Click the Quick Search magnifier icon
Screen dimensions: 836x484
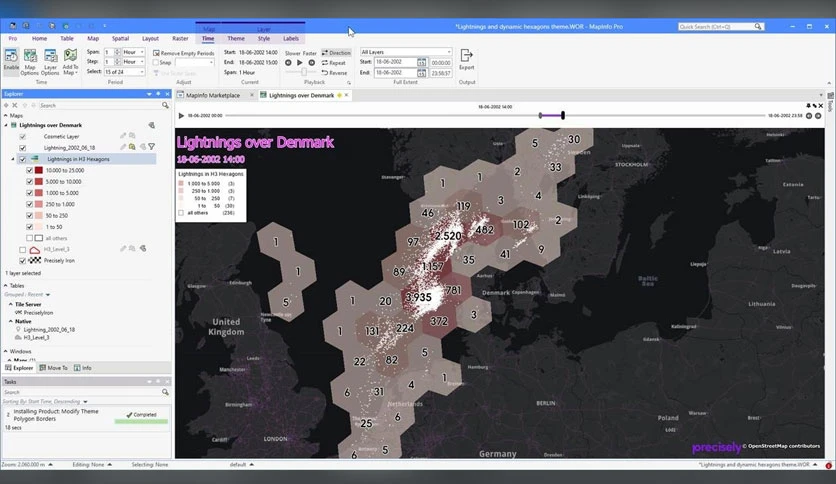758,26
